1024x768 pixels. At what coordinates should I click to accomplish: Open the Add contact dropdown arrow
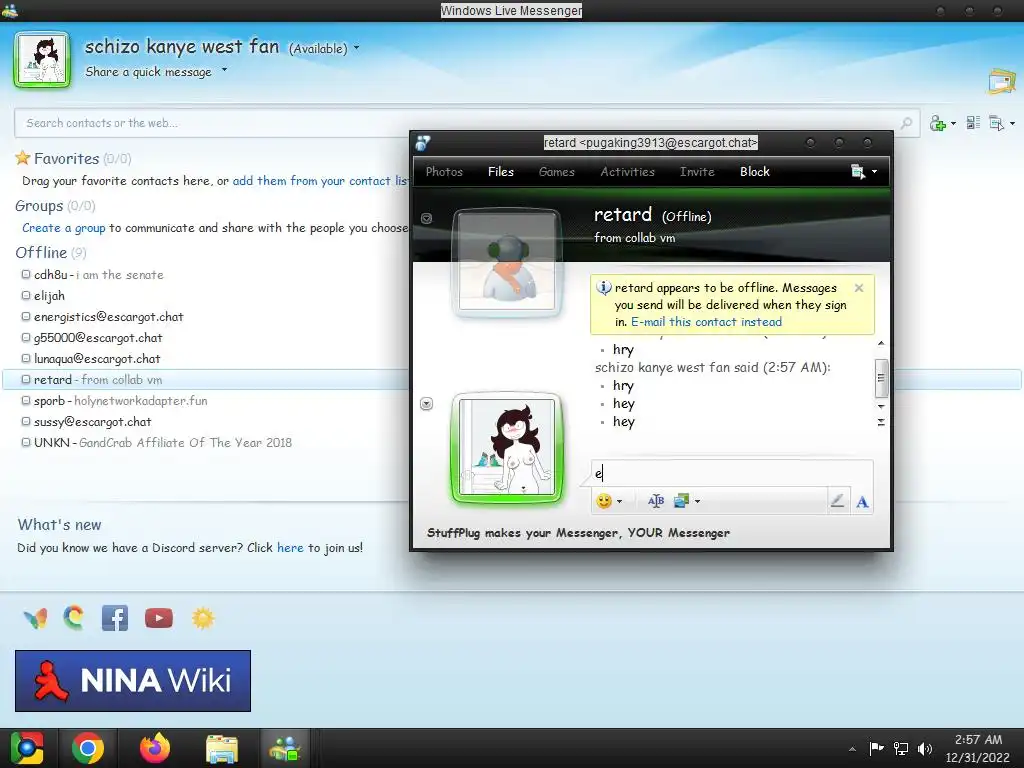[x=953, y=123]
